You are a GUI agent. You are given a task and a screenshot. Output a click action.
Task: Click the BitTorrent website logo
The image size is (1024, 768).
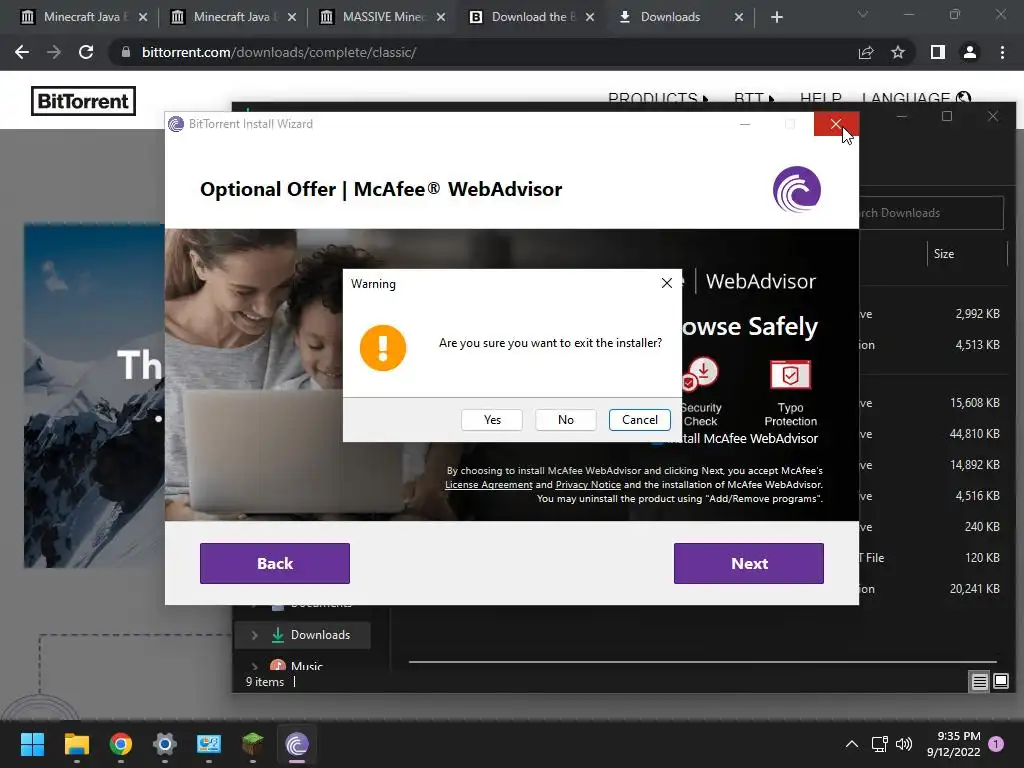[x=84, y=101]
